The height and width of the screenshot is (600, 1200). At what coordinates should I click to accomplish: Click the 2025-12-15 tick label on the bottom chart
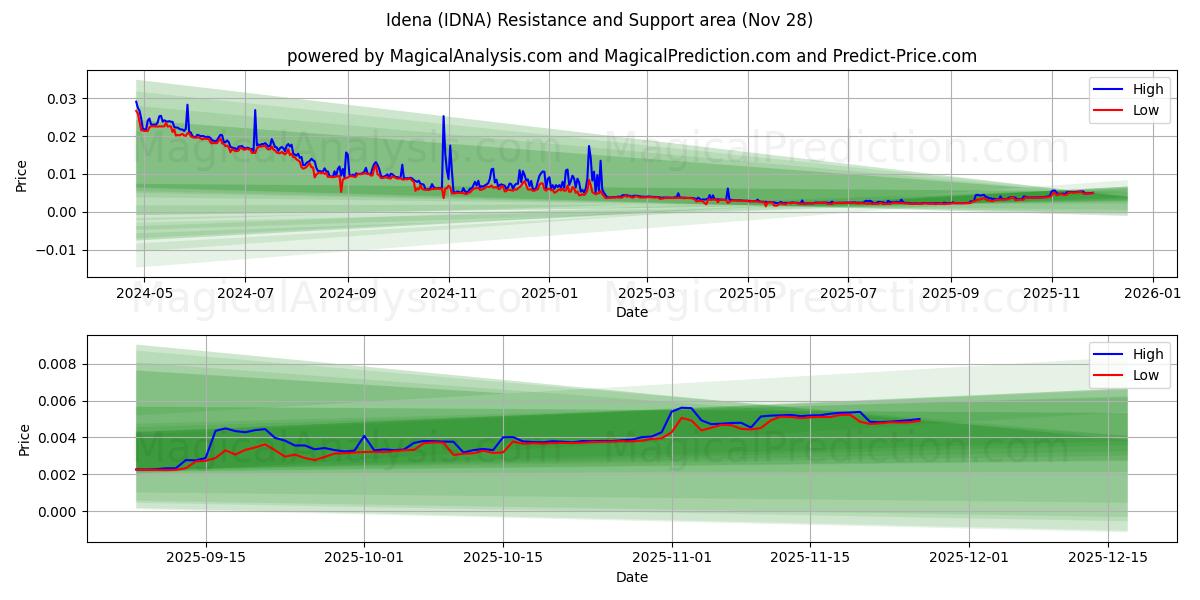click(1110, 555)
